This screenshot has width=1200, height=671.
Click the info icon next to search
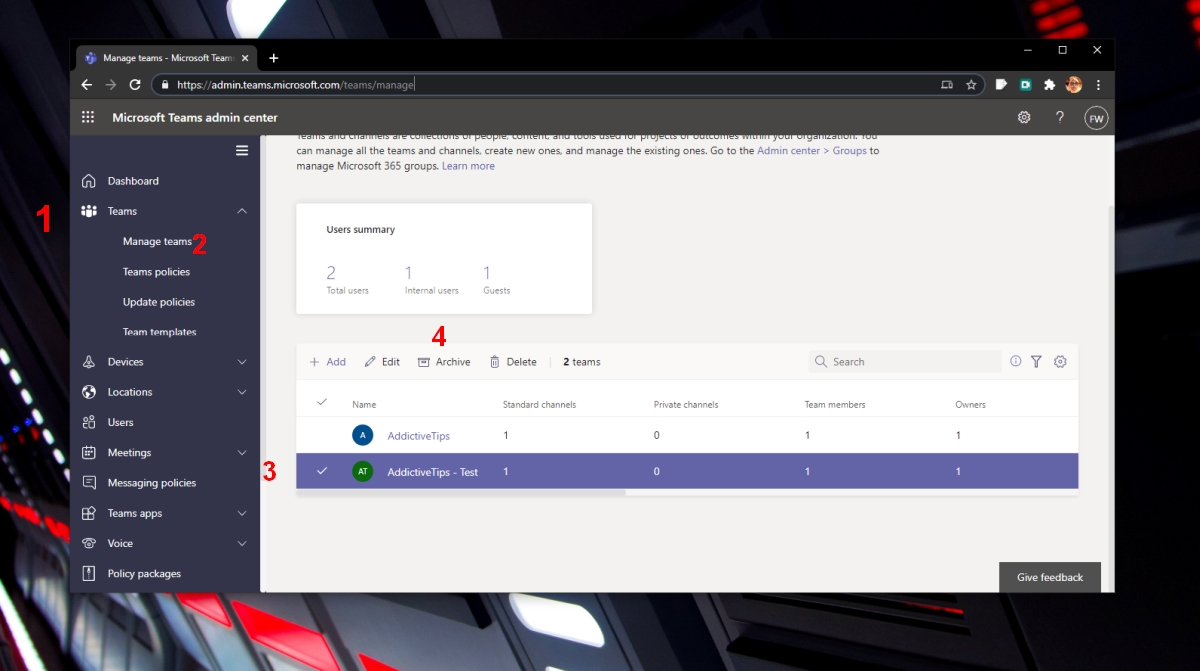[x=1016, y=362]
